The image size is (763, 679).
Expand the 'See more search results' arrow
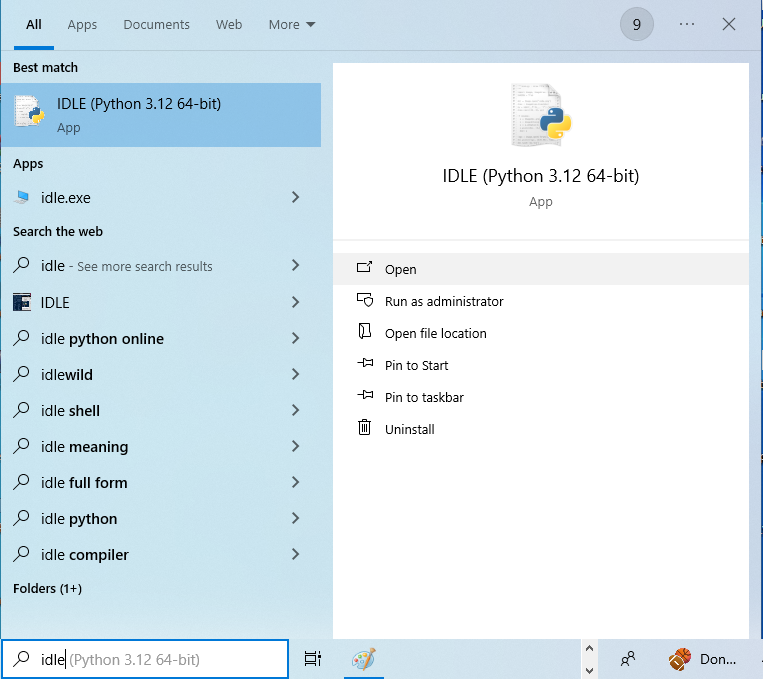click(x=295, y=265)
